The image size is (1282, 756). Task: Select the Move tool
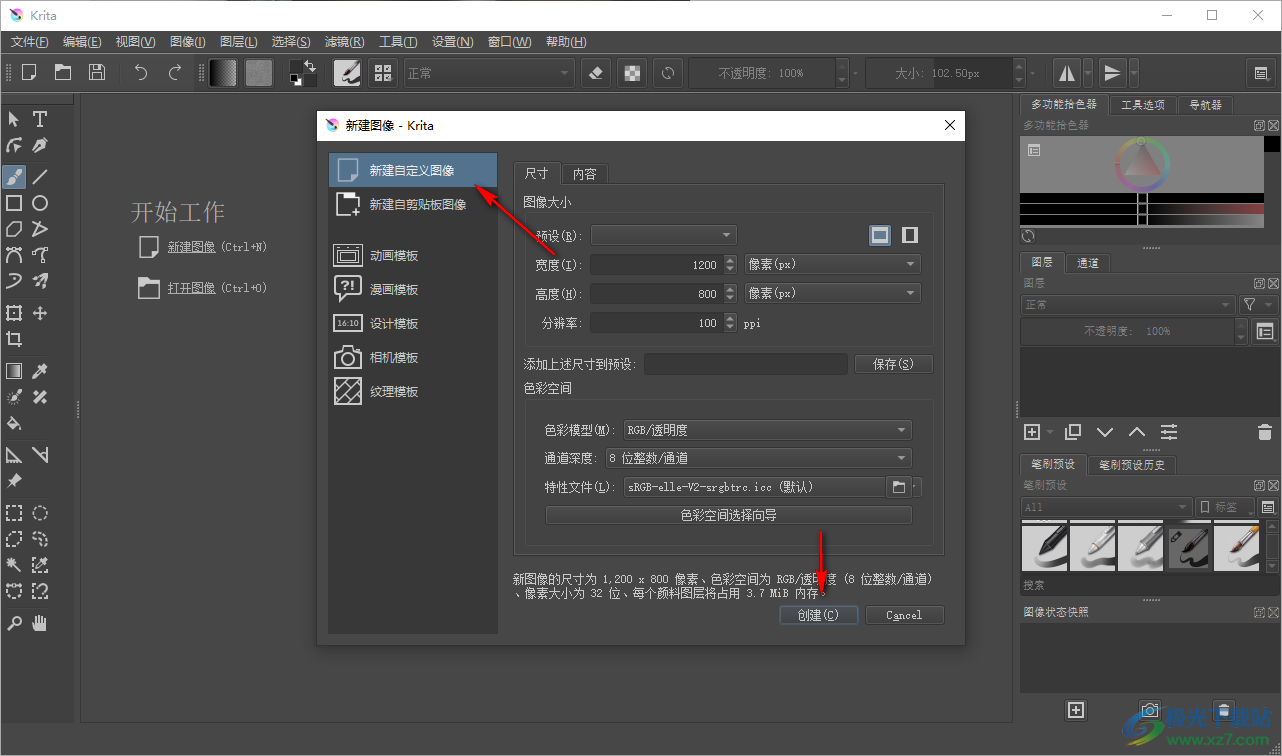[x=40, y=313]
